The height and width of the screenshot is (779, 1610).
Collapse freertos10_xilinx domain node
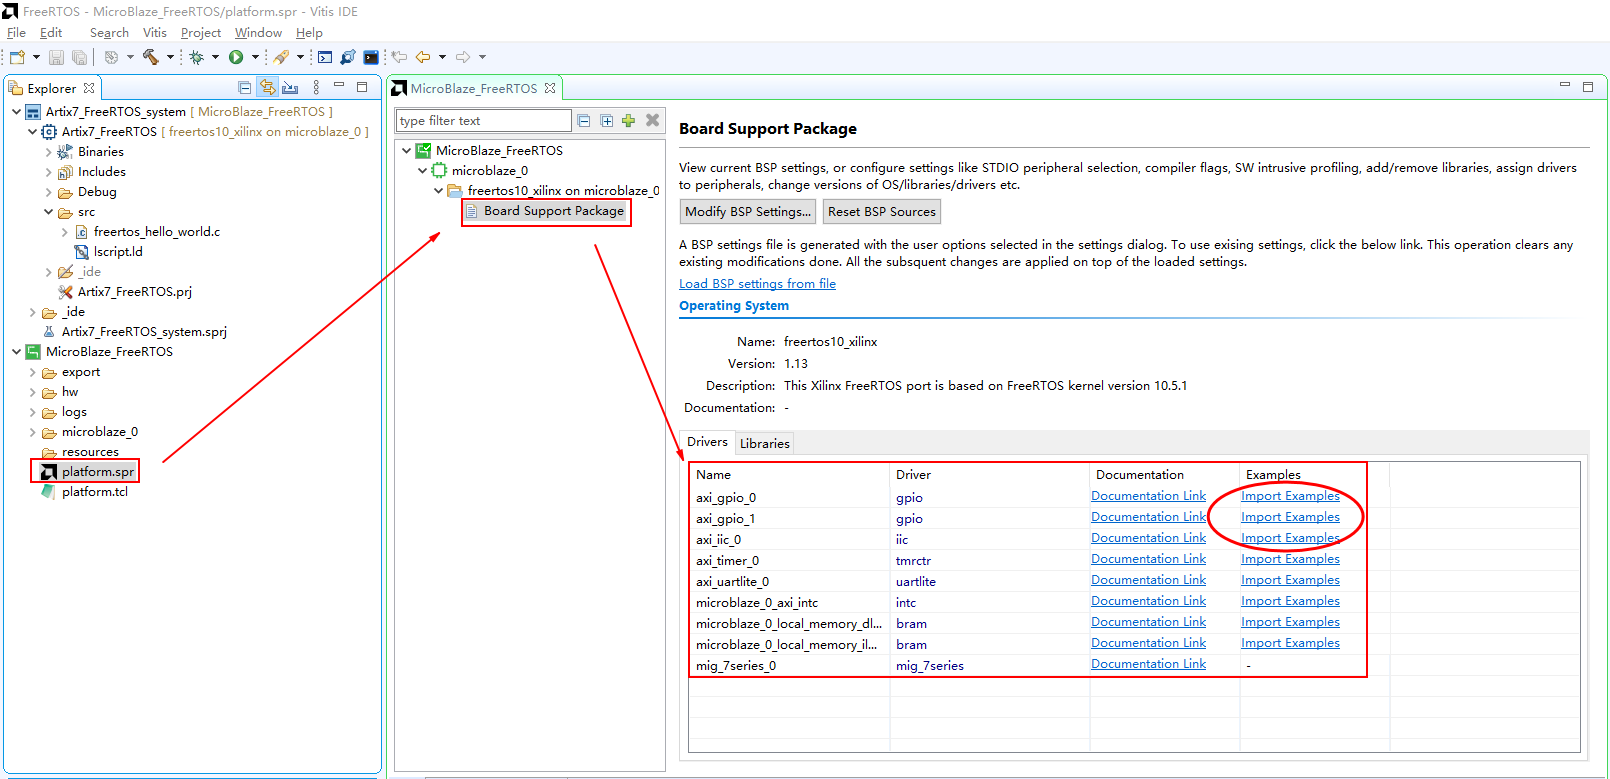point(438,191)
